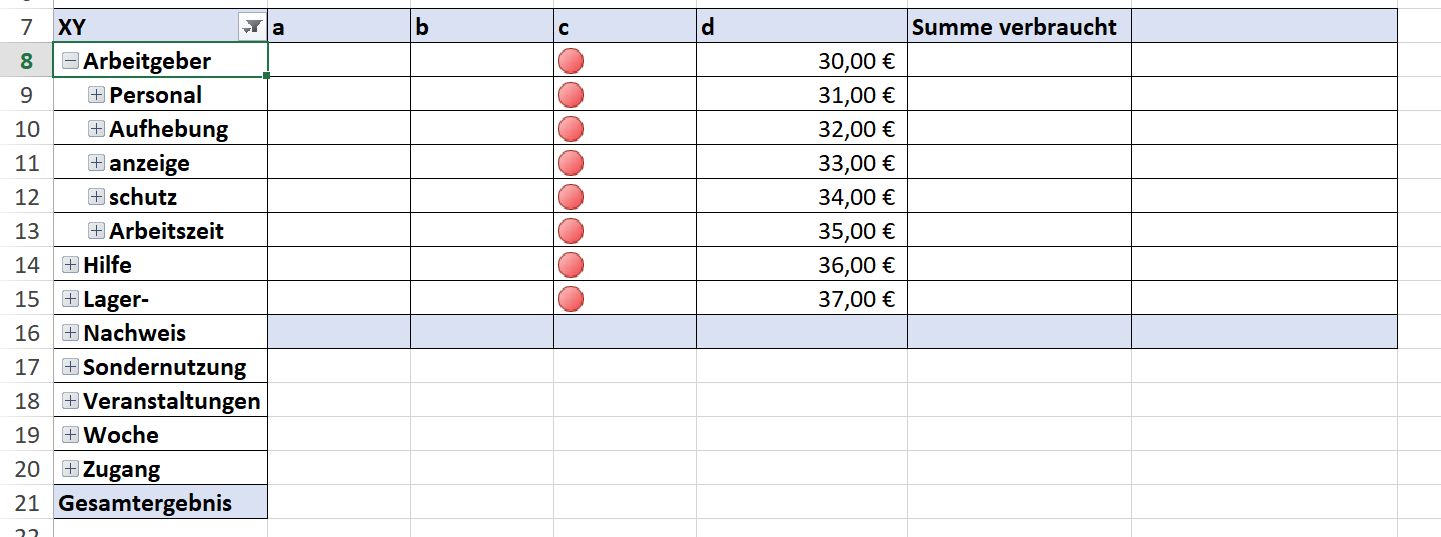Select the column header cell 'd'

802,27
